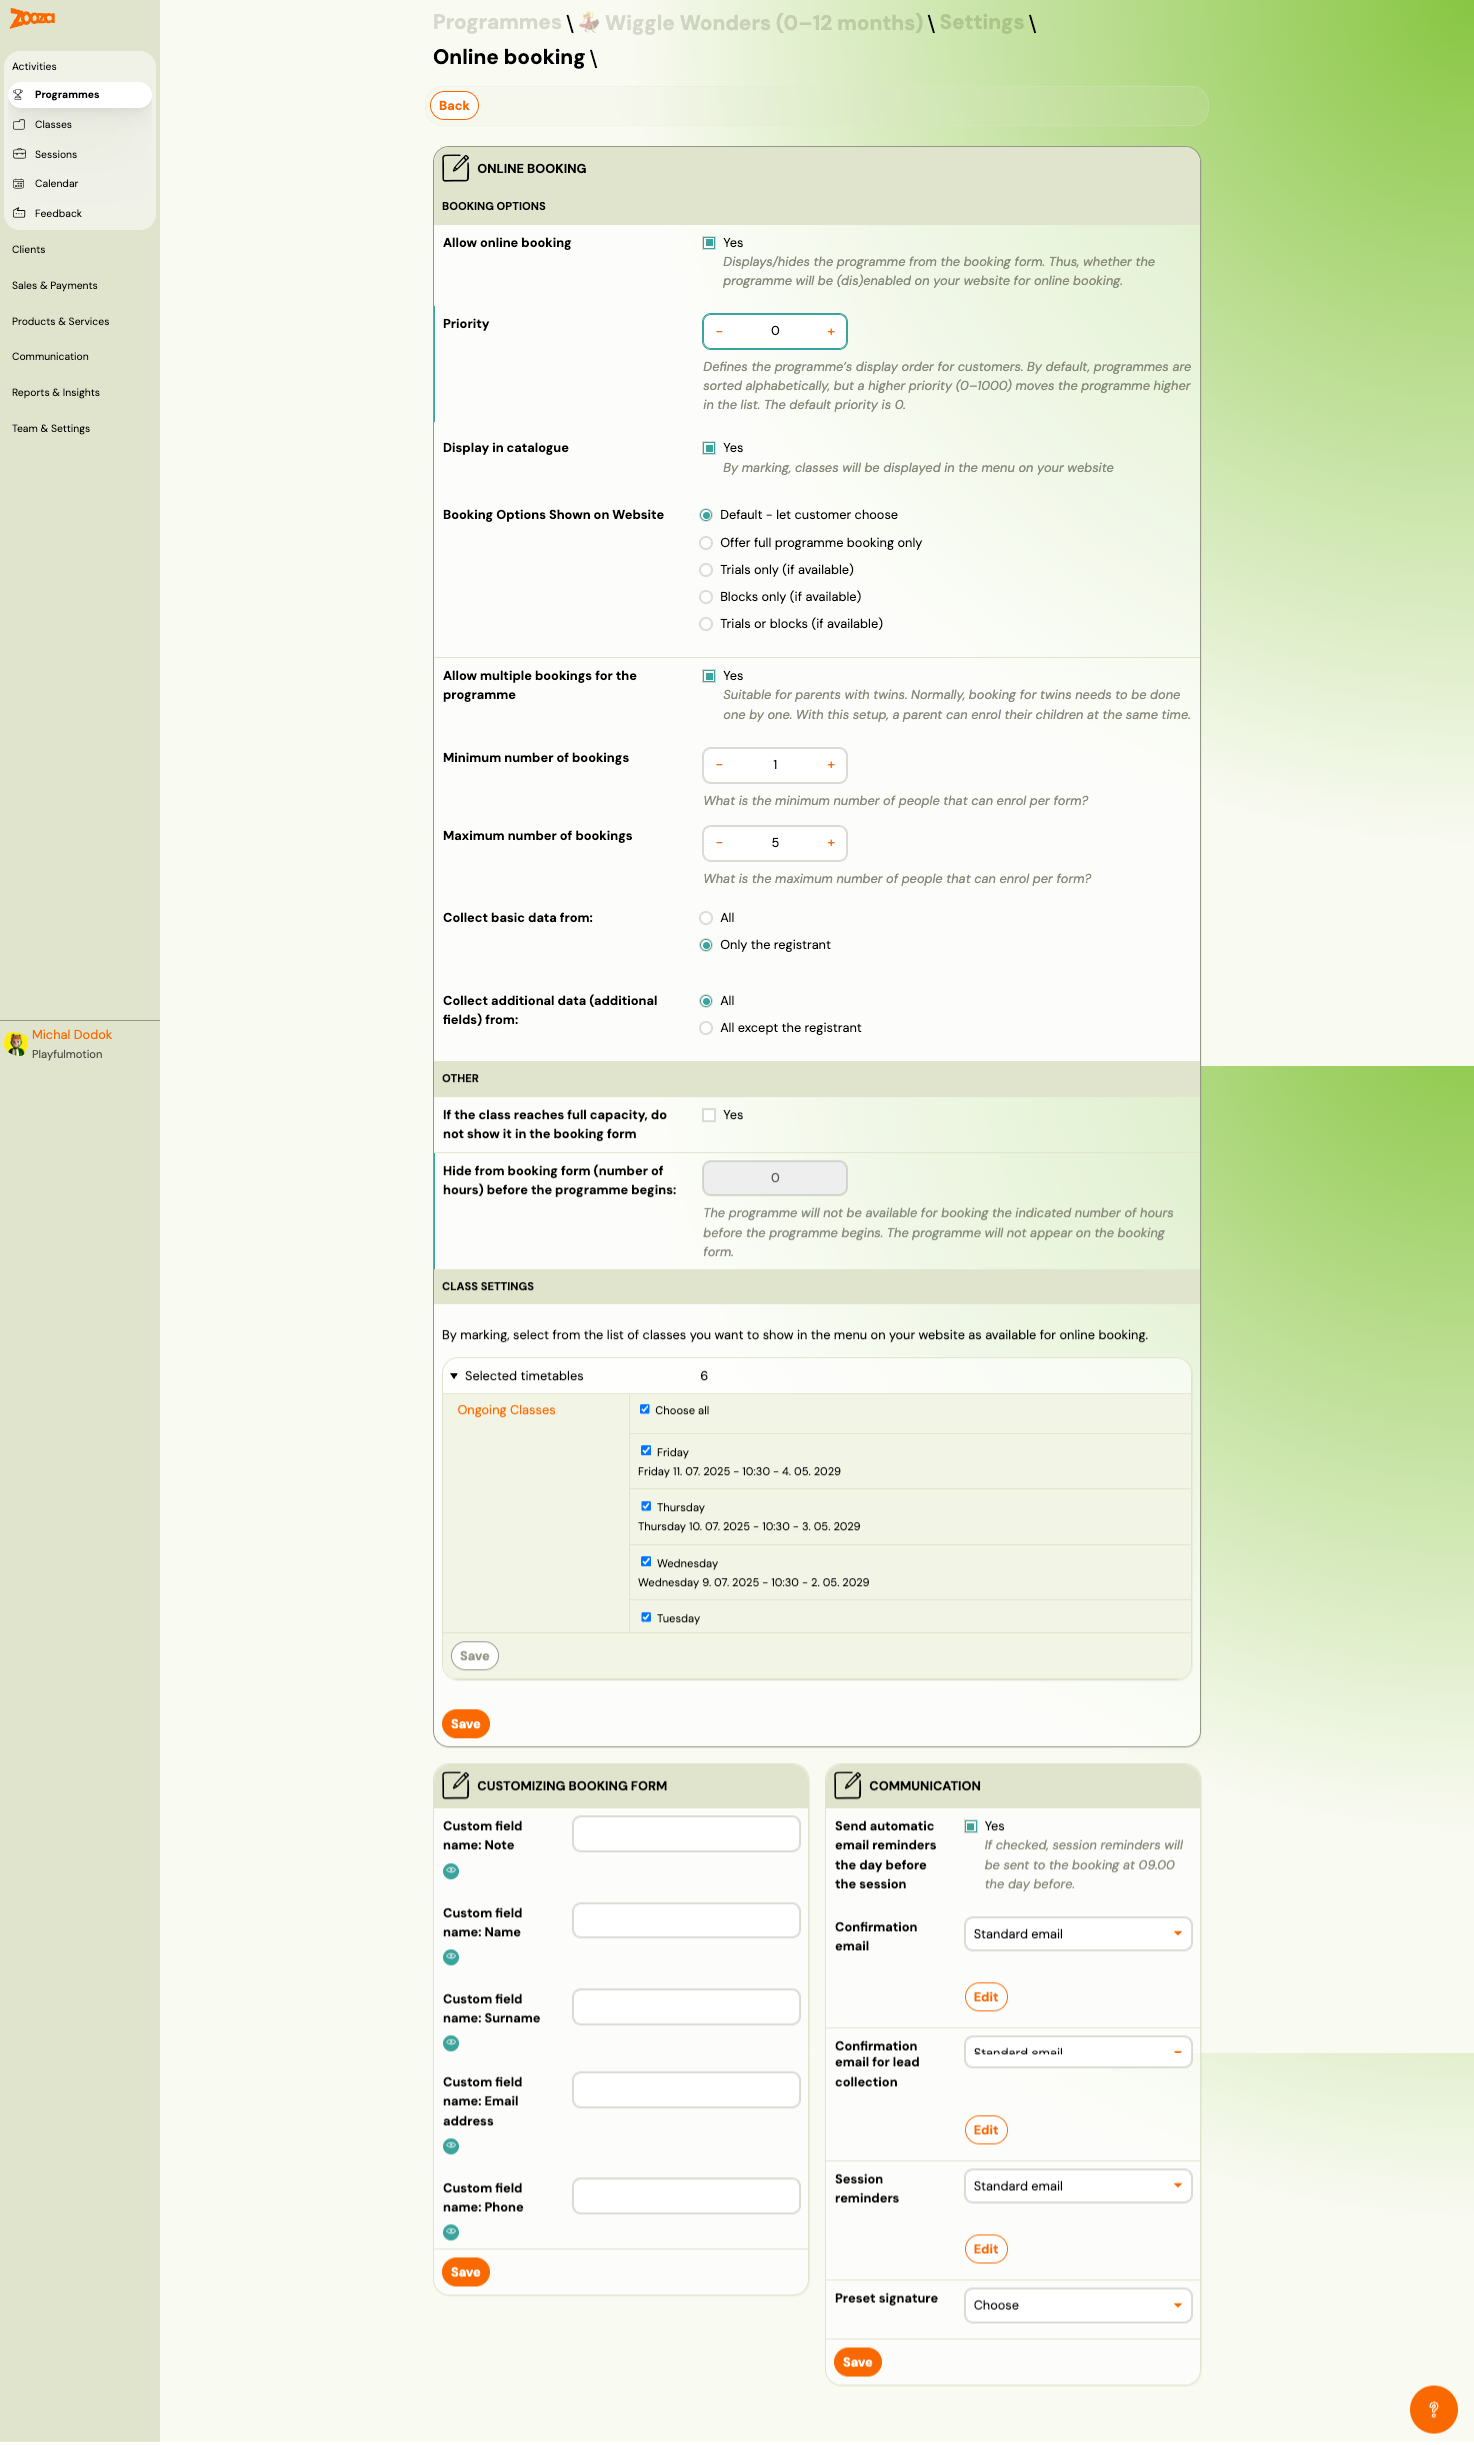Select Trials only (if available) option
The height and width of the screenshot is (2445, 1474).
click(706, 570)
